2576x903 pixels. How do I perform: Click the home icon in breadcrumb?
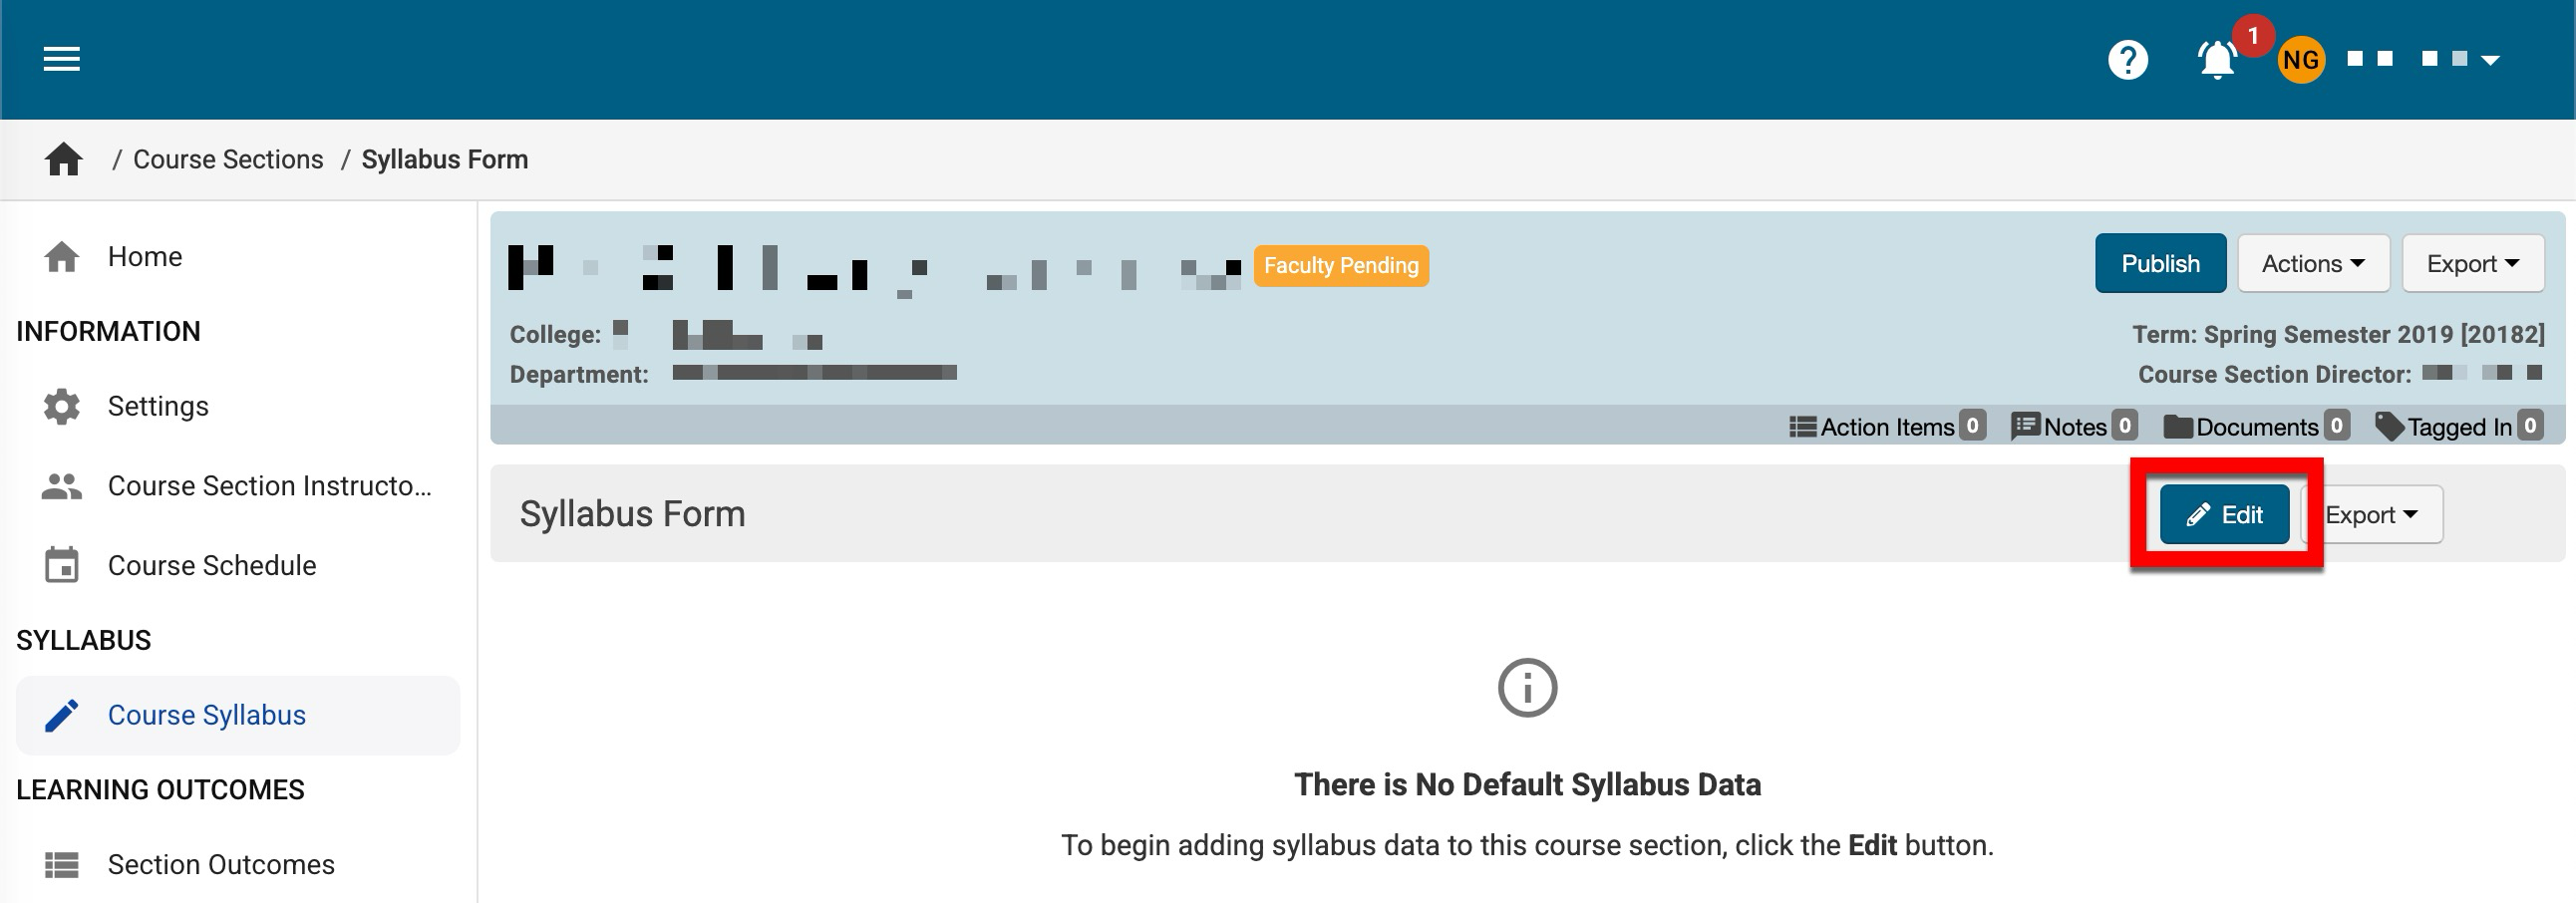click(x=63, y=159)
